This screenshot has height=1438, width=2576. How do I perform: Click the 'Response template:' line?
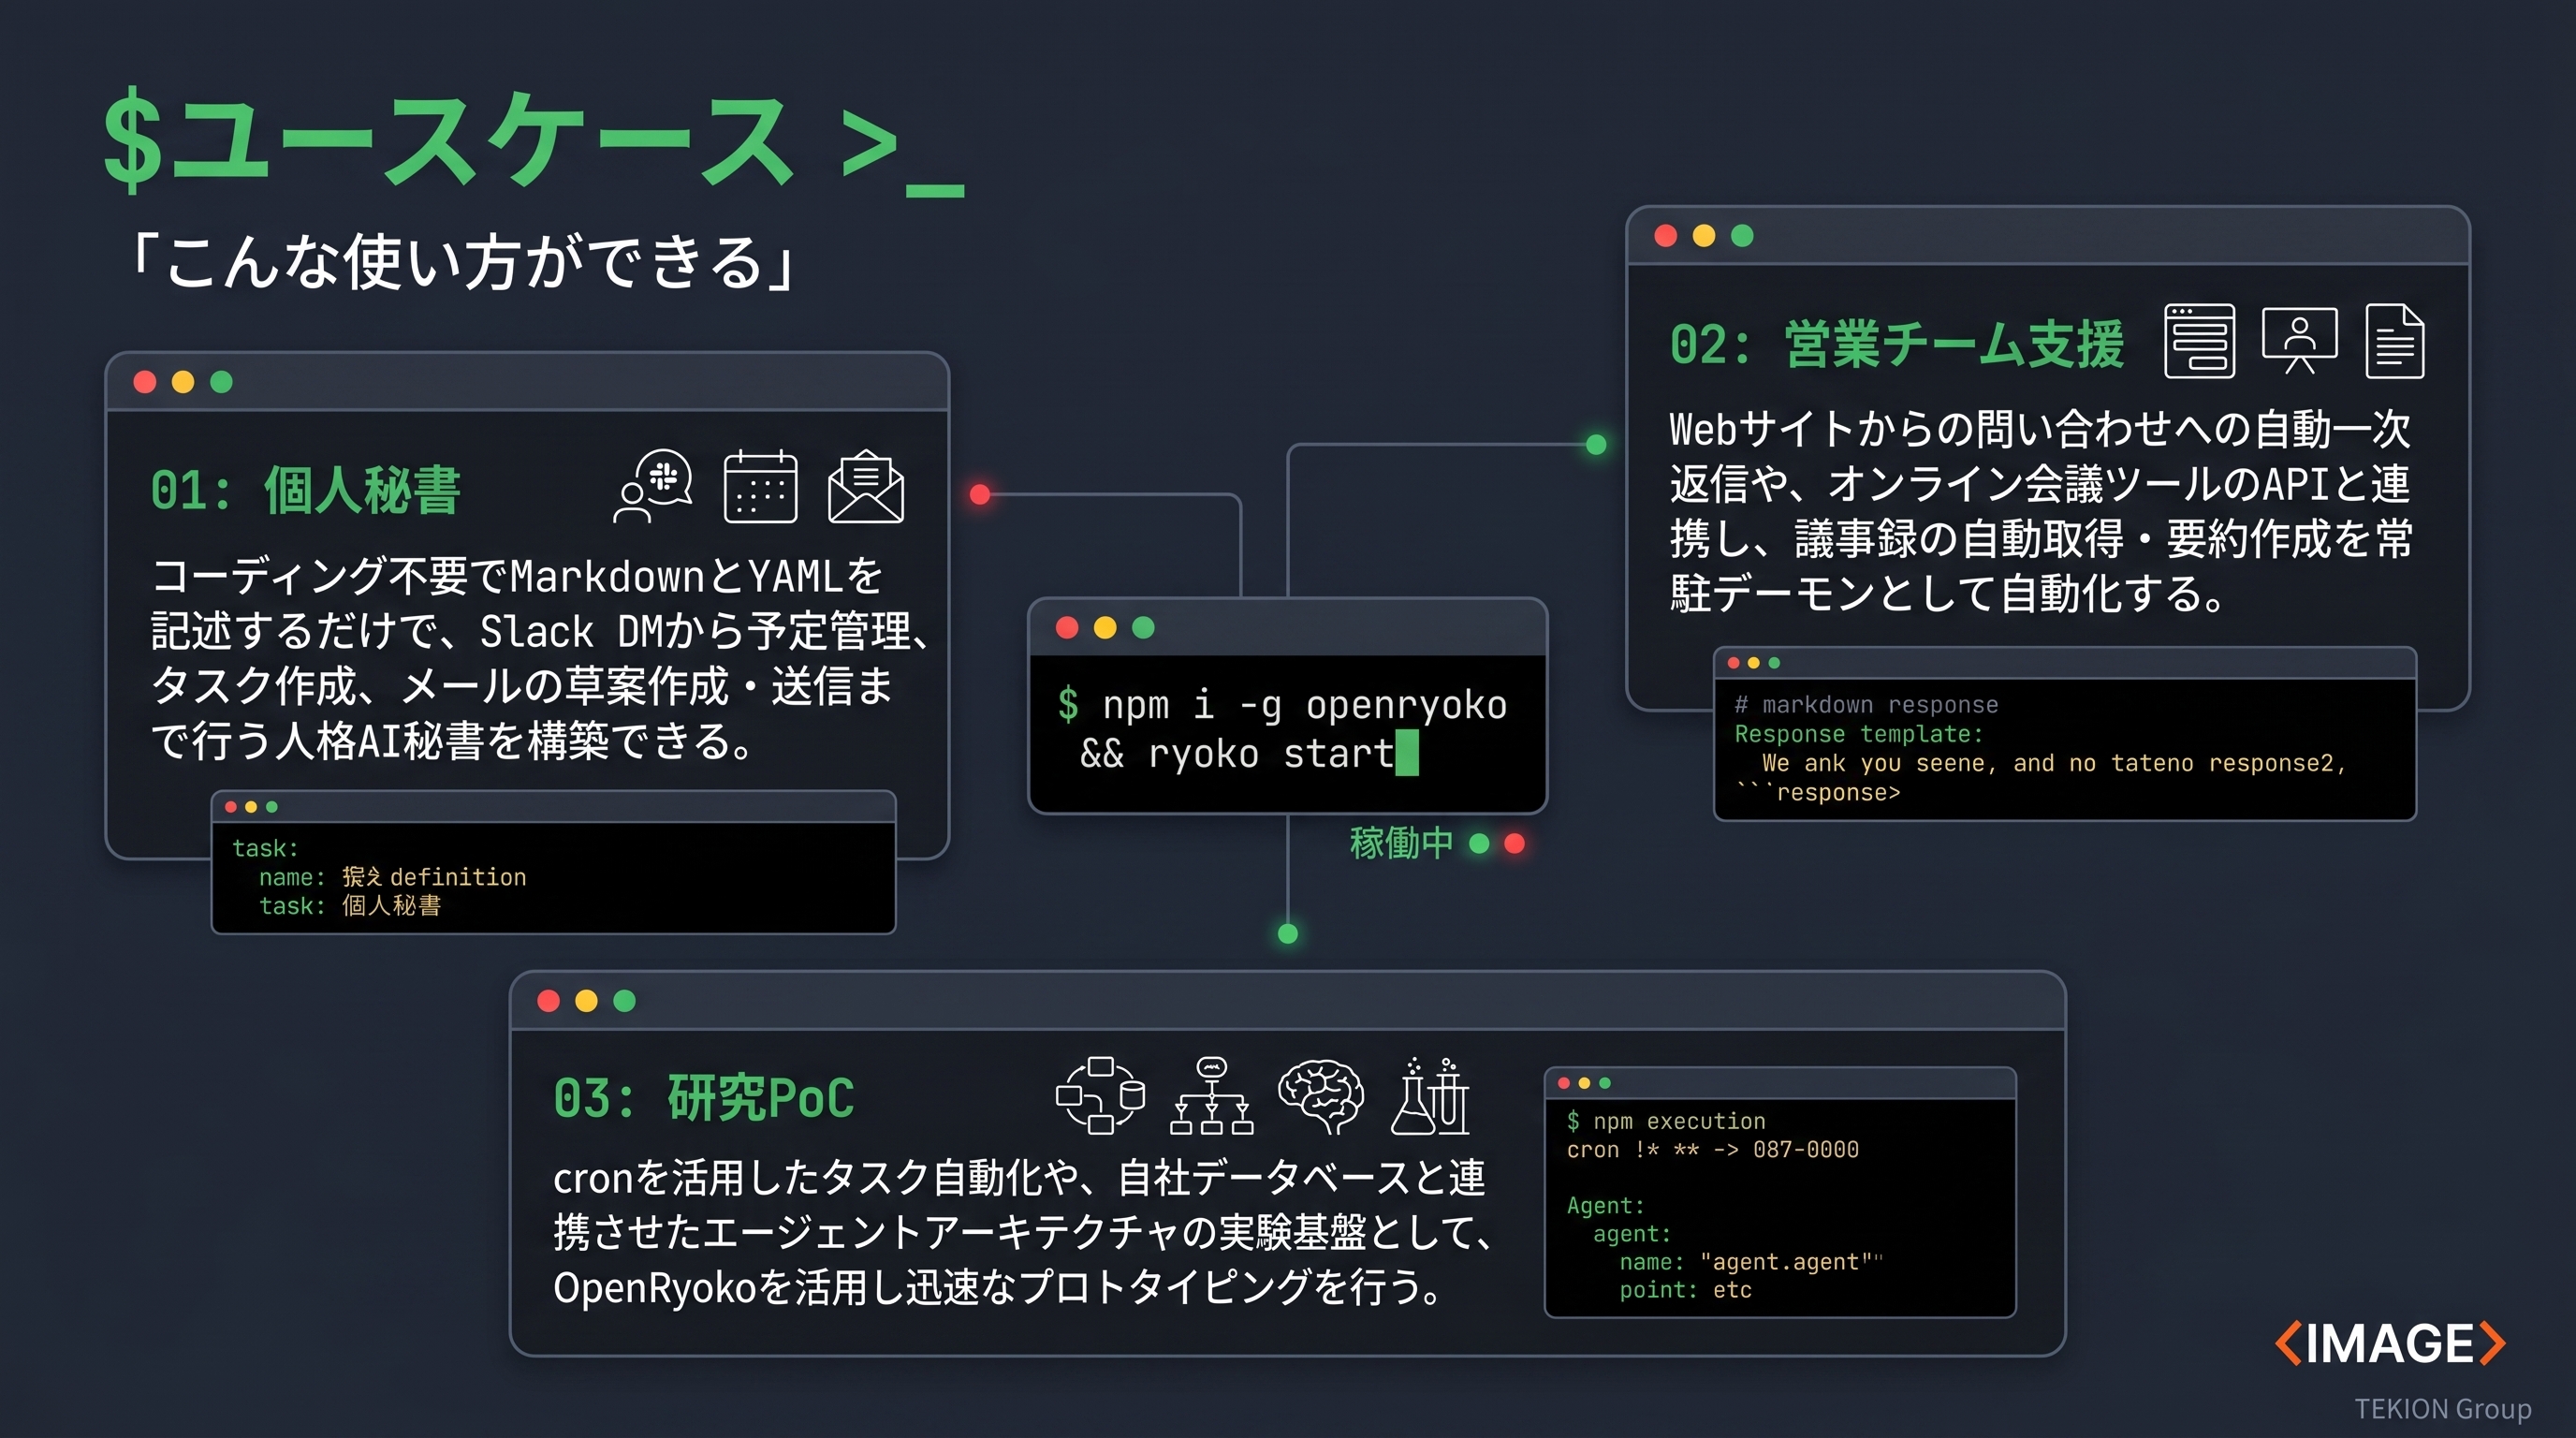(x=1858, y=734)
